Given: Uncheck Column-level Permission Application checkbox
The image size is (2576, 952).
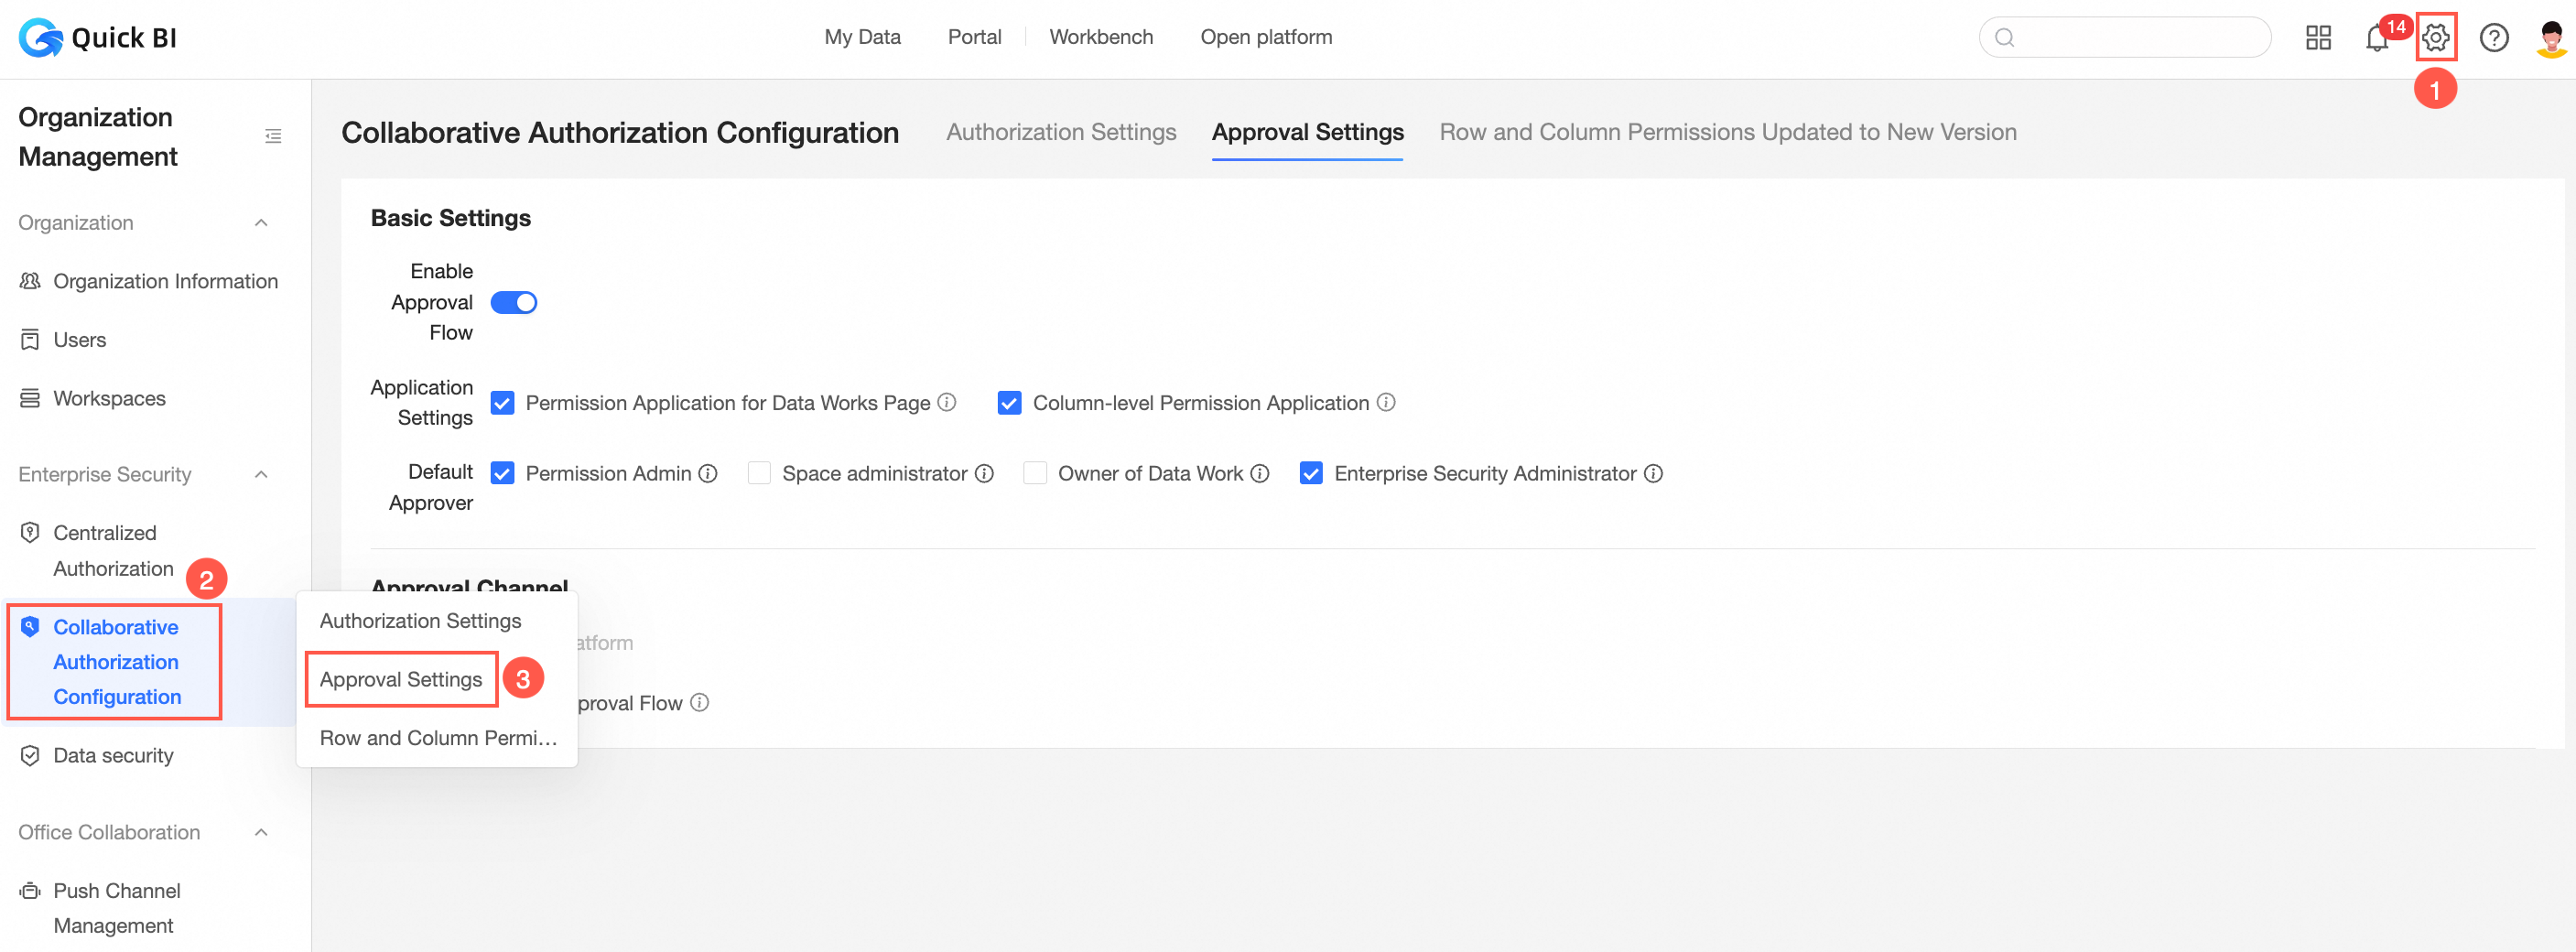Looking at the screenshot, I should [1009, 403].
